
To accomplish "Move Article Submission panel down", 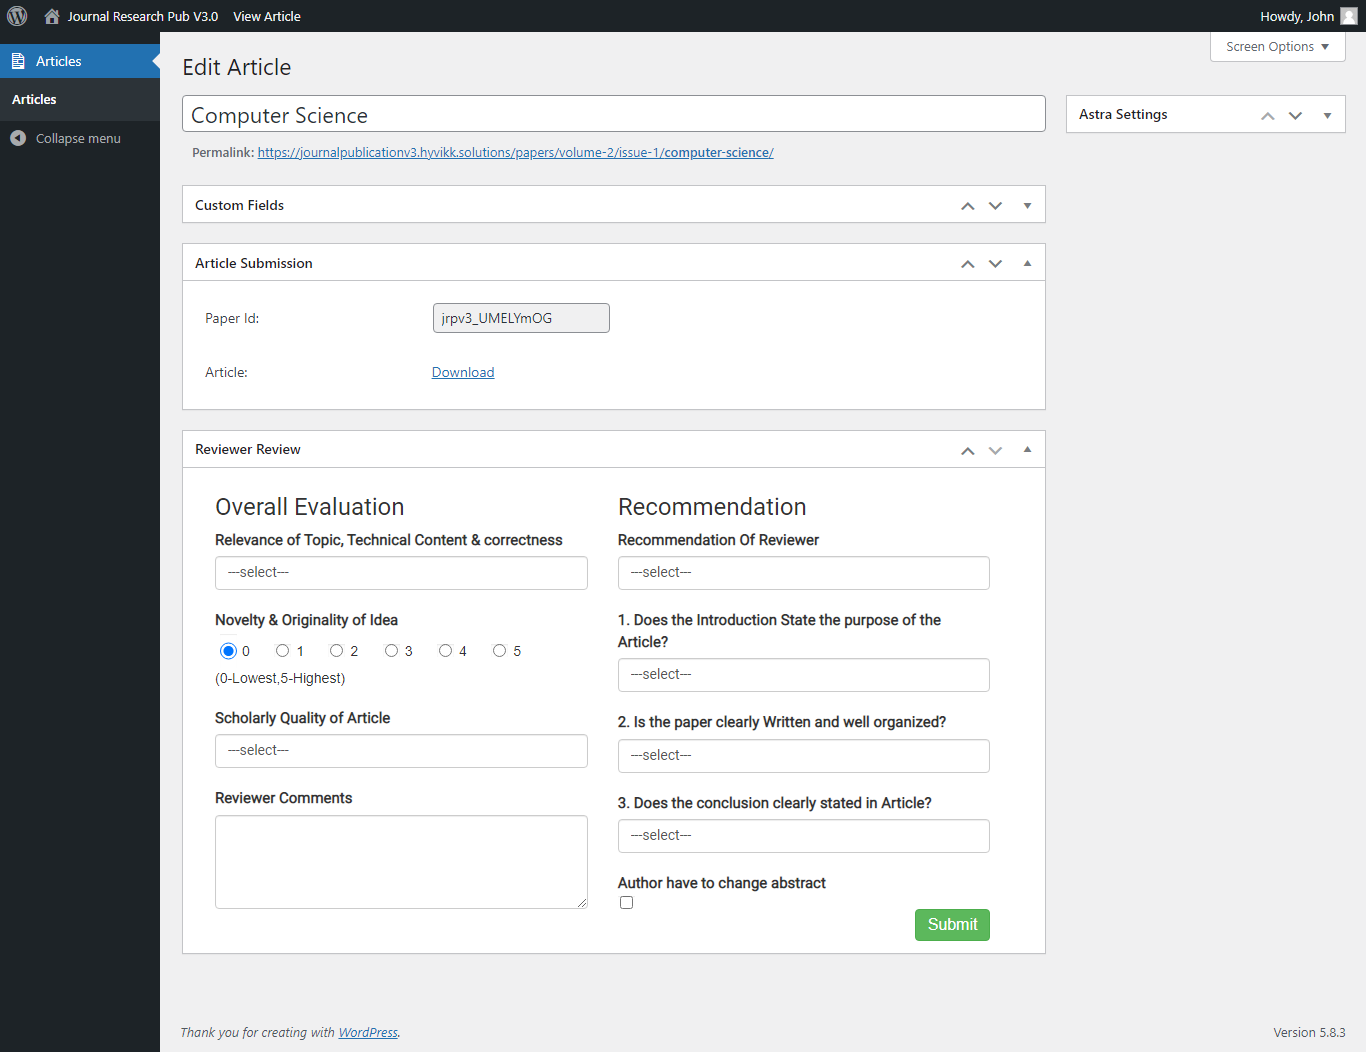I will coord(995,264).
